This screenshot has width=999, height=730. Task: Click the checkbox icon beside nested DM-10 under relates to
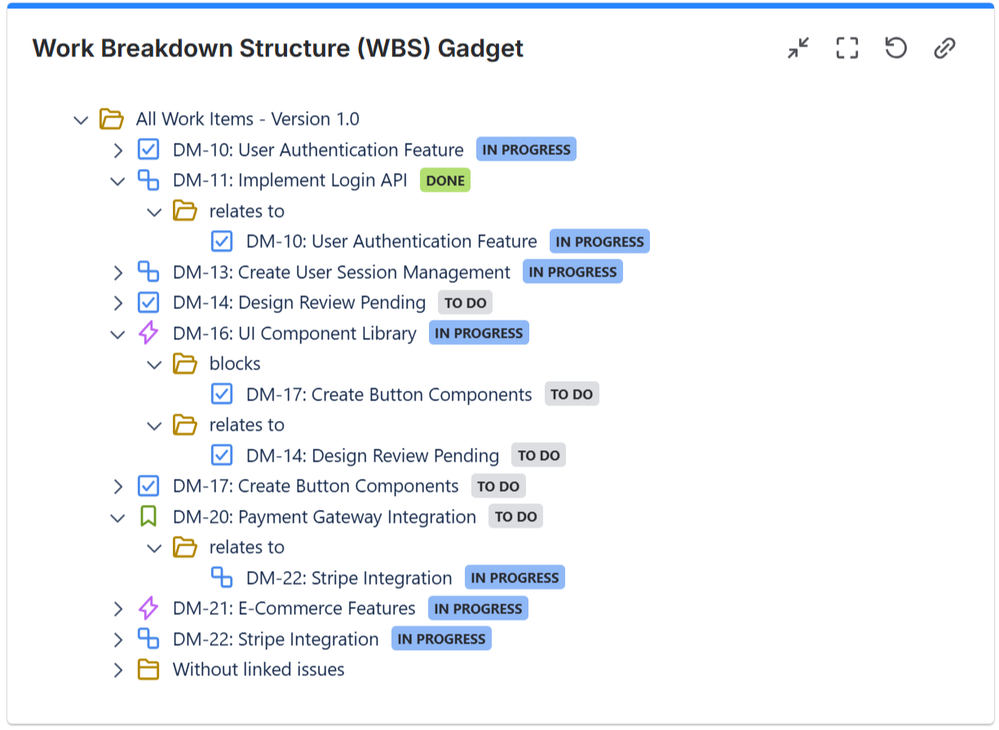221,241
